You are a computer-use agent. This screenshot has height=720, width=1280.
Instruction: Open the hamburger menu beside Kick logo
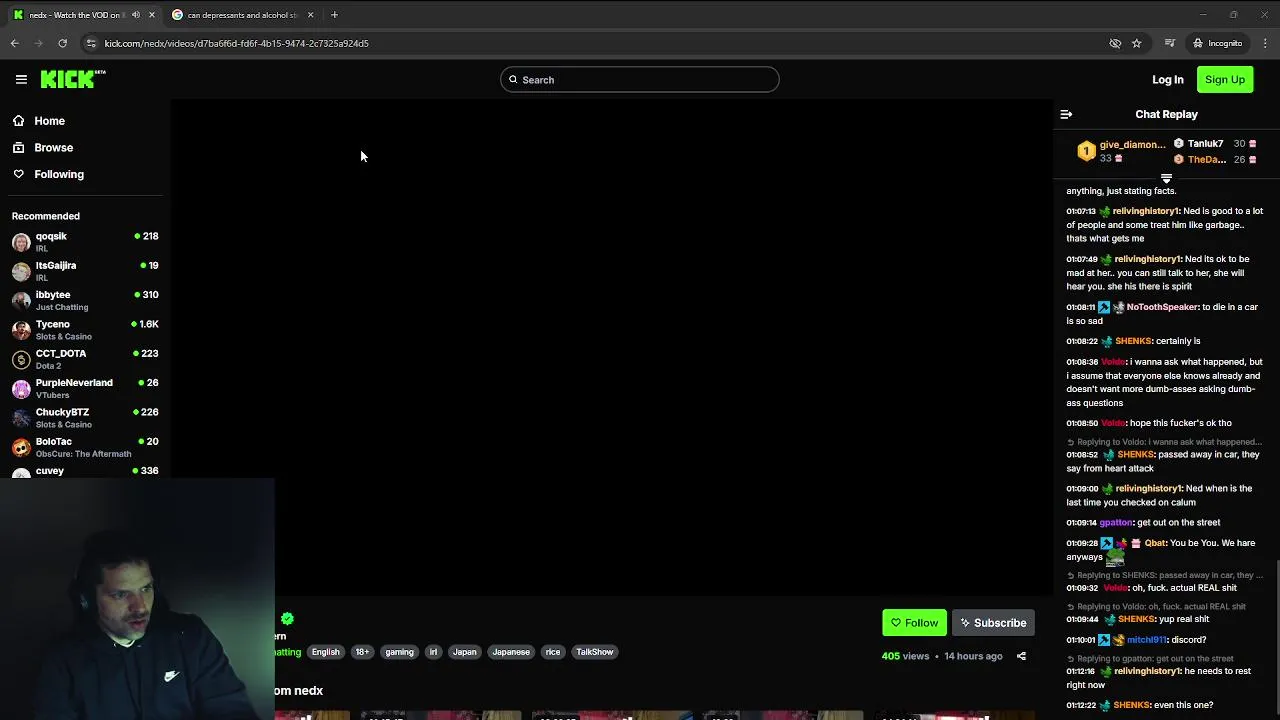(x=21, y=80)
